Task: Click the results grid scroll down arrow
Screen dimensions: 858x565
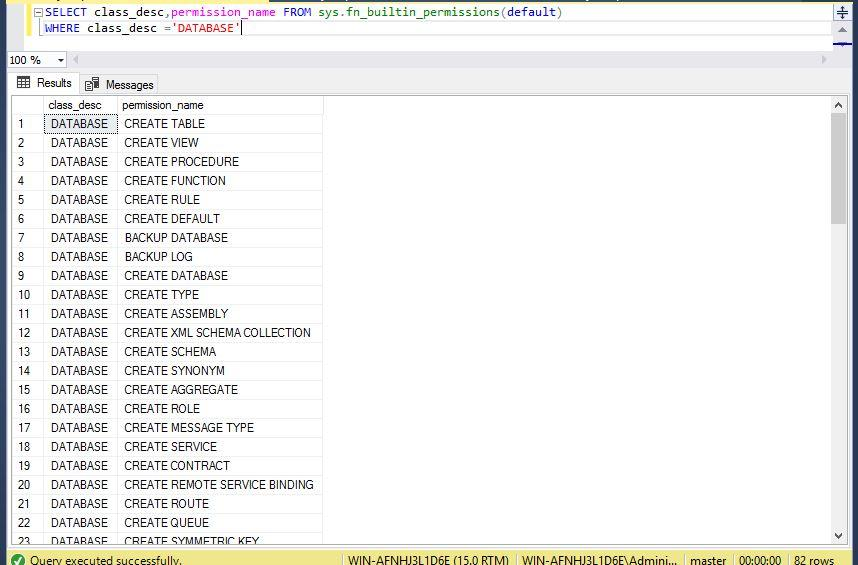Action: click(x=838, y=536)
